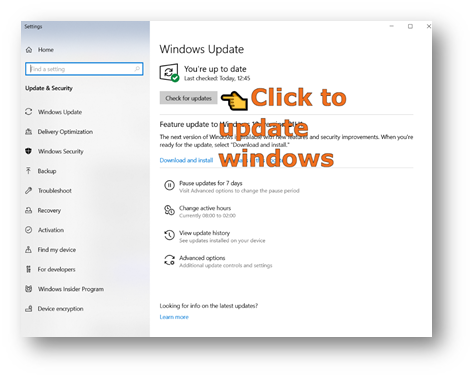Click the search magnifier icon
The width and height of the screenshot is (474, 379).
137,69
